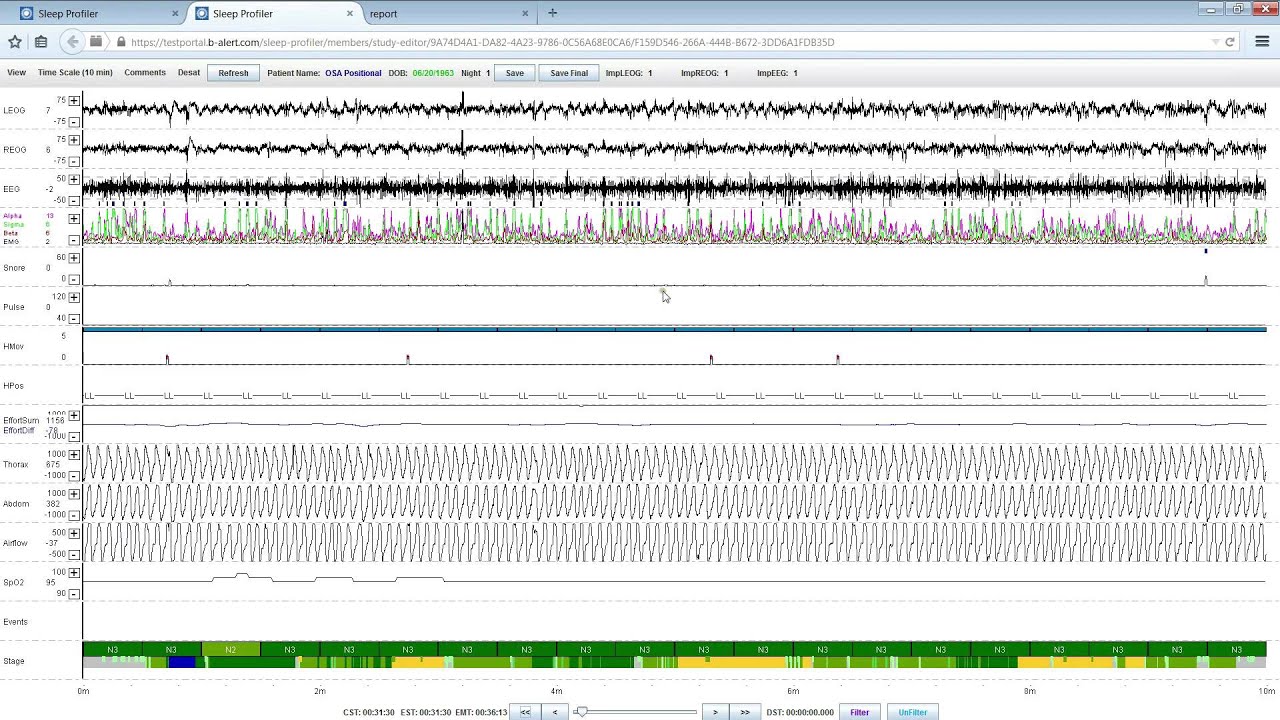Viewport: 1280px width, 720px height.
Task: Decrease Thorax channel scale with minus button
Action: pyautogui.click(x=74, y=476)
